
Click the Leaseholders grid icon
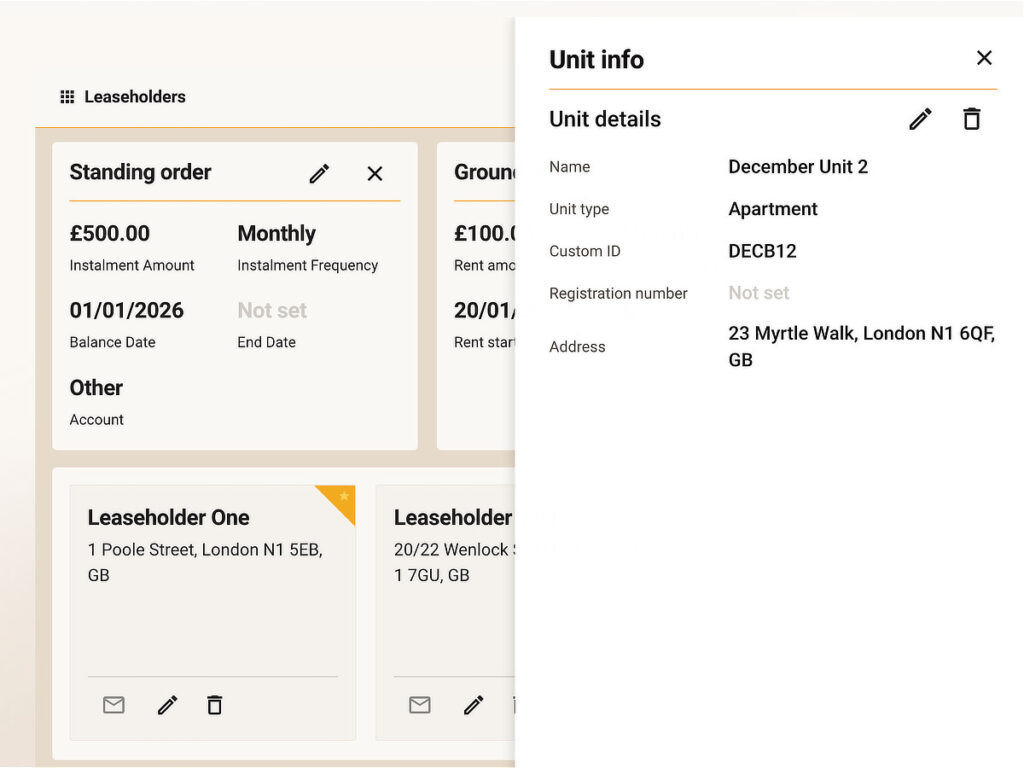[67, 97]
